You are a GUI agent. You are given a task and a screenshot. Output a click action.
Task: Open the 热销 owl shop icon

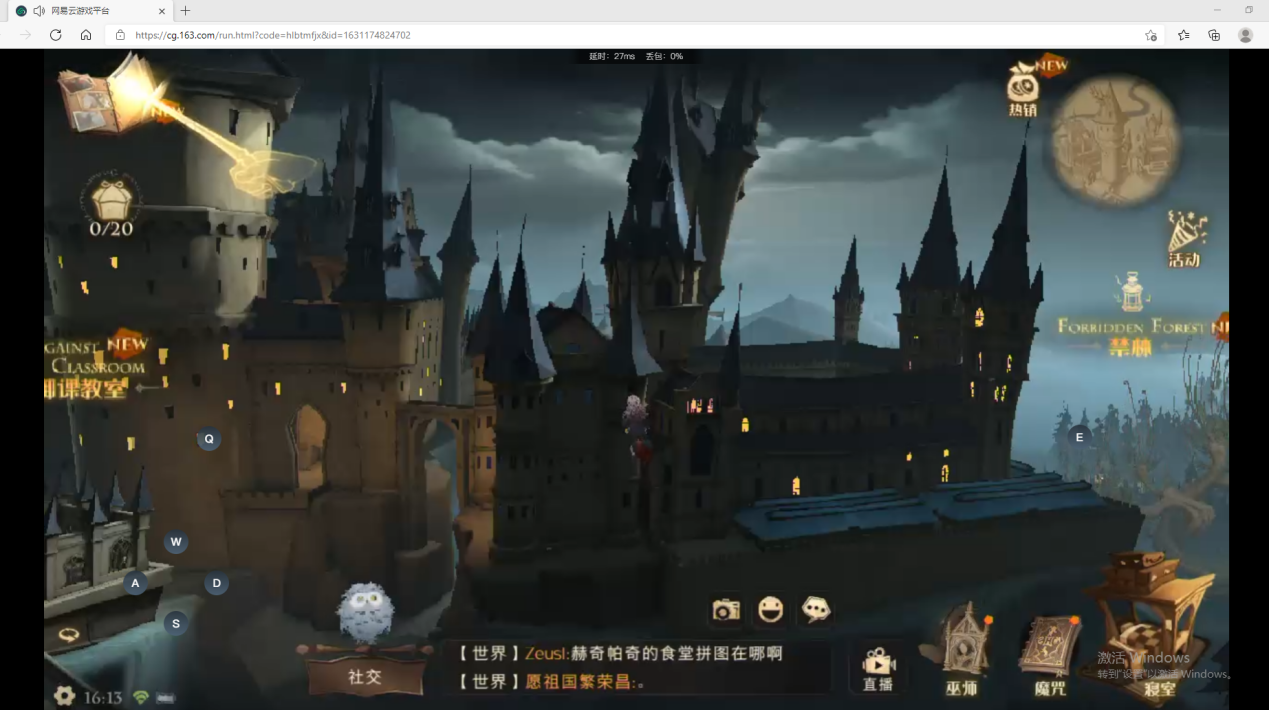pos(1022,88)
